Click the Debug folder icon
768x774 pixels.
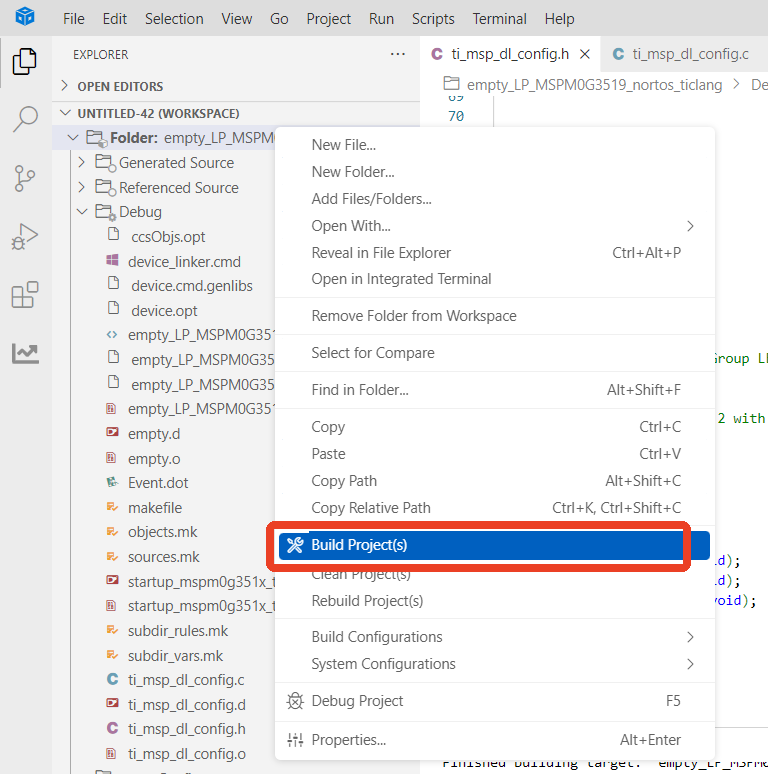pyautogui.click(x=105, y=212)
